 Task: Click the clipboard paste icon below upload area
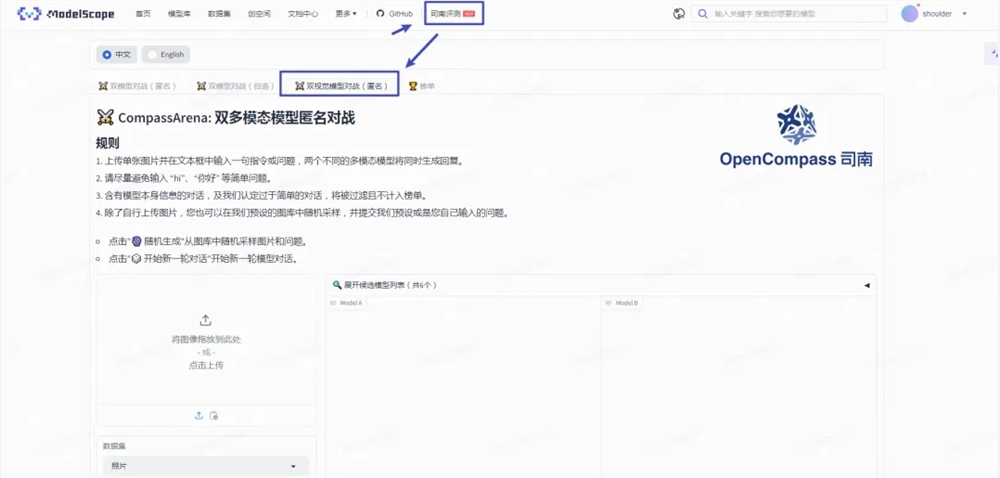(x=214, y=415)
